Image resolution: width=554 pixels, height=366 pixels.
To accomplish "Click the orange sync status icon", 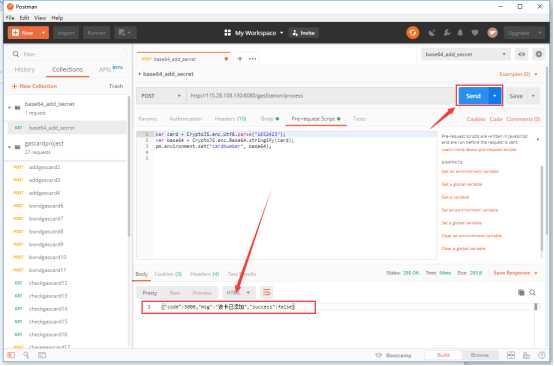I will (413, 33).
